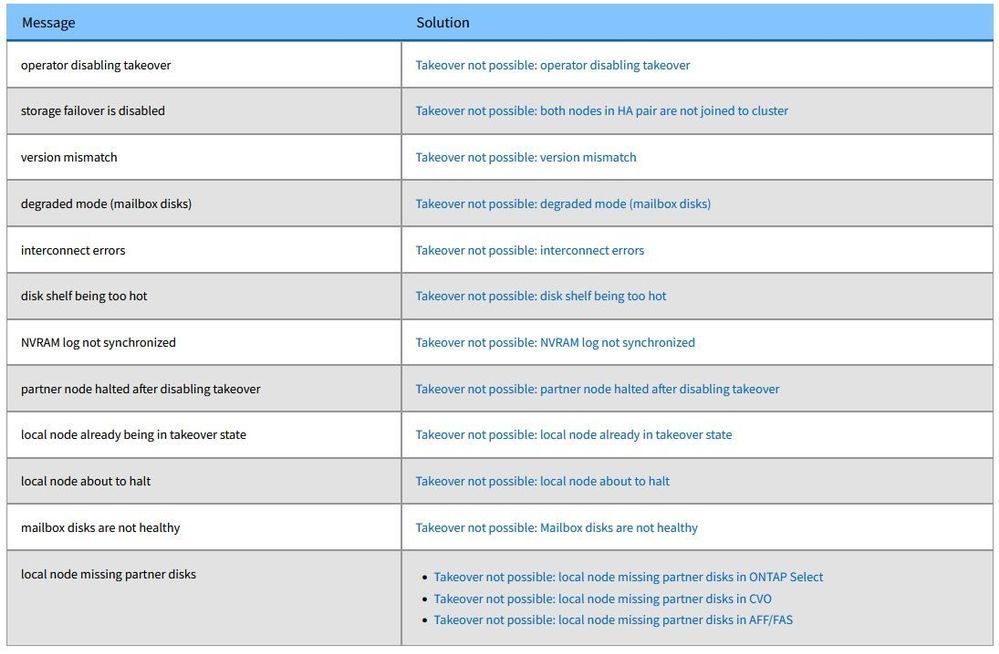Viewport: 999px width, 654px height.
Task: Open the partner node halted solution link
Action: [597, 389]
